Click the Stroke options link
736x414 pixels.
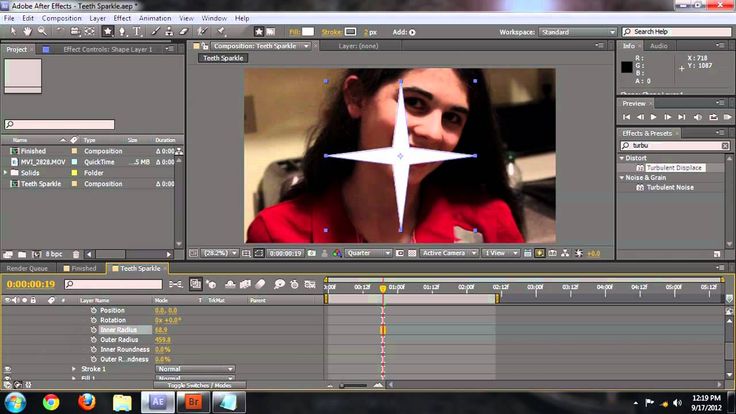point(331,32)
